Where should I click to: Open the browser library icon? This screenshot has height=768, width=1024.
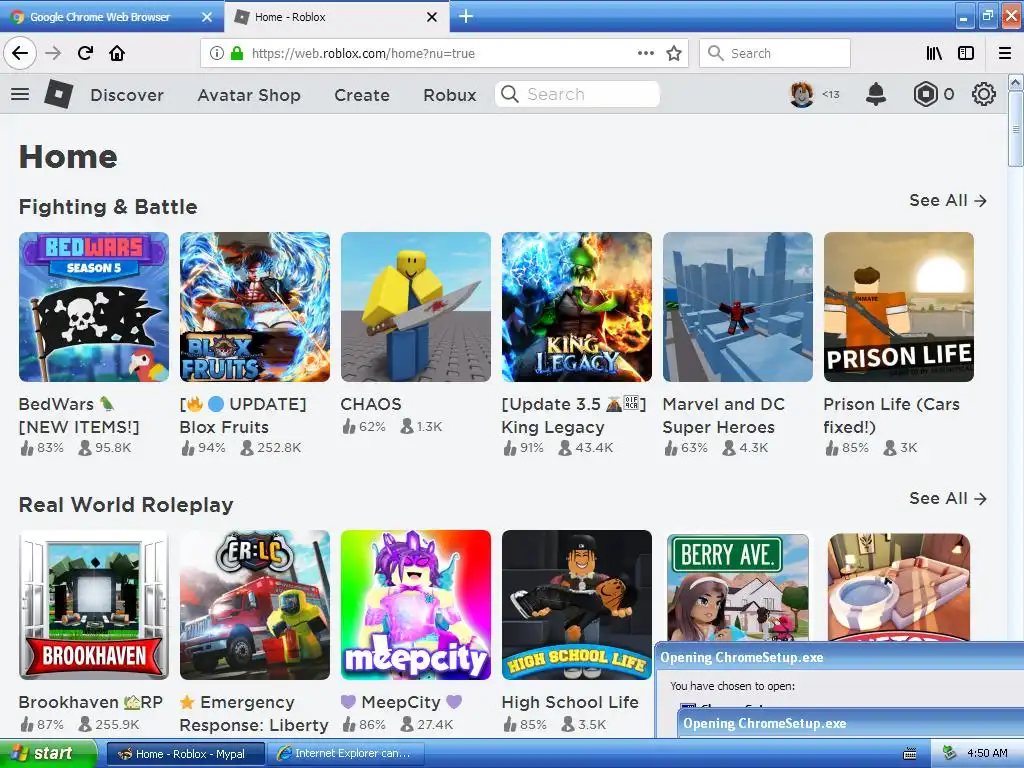(934, 53)
